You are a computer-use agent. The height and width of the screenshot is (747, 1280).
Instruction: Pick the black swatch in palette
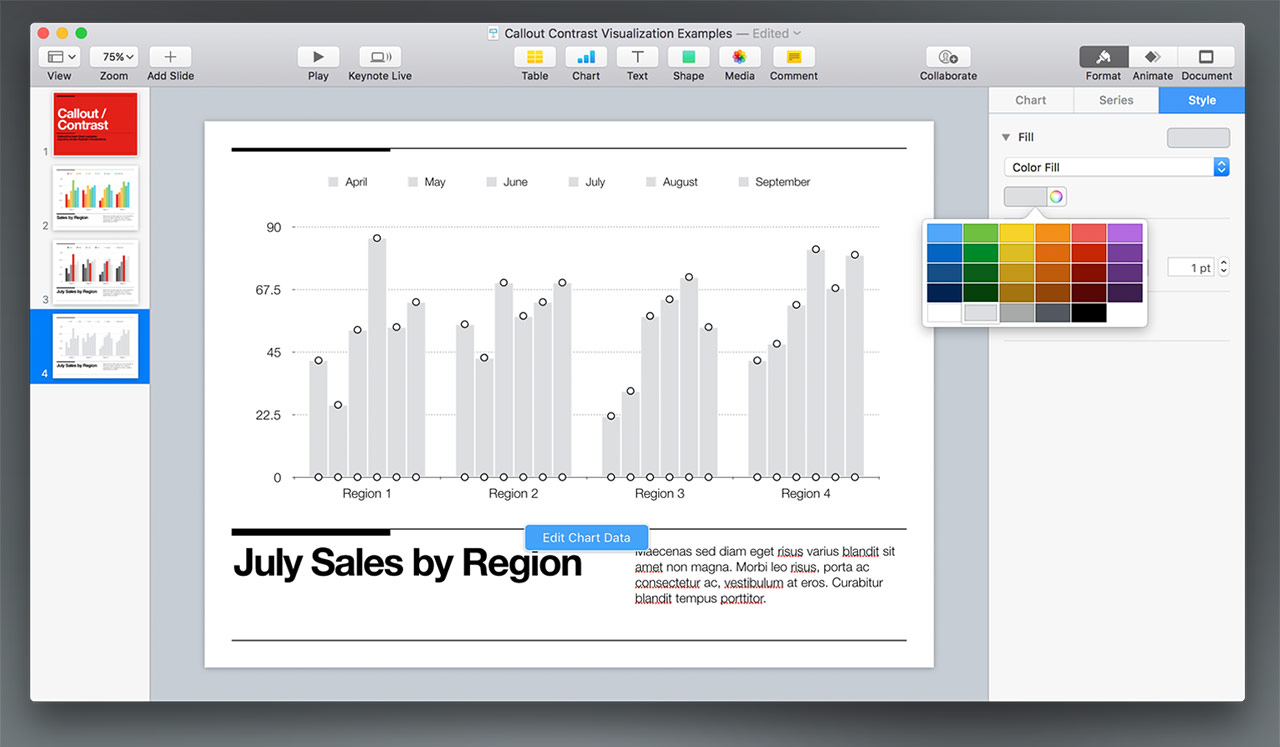(1088, 313)
